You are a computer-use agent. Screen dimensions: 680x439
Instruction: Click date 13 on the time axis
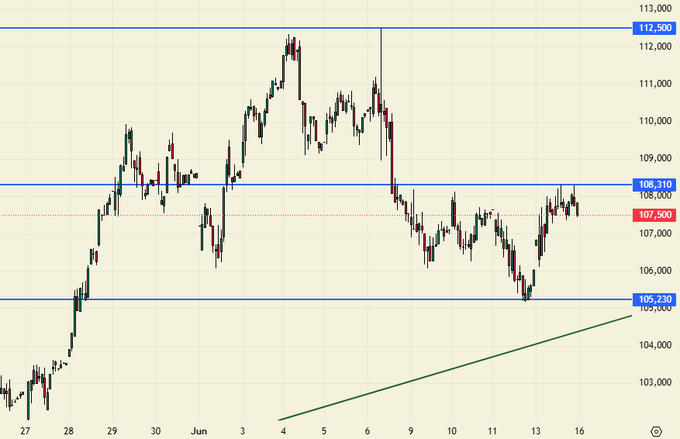537,431
